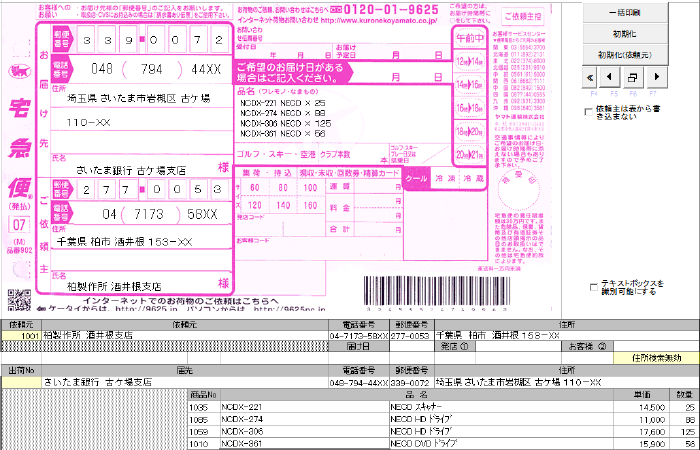Click the 依頼元 code cell 1001
This screenshot has width=700, height=450.
point(21,335)
